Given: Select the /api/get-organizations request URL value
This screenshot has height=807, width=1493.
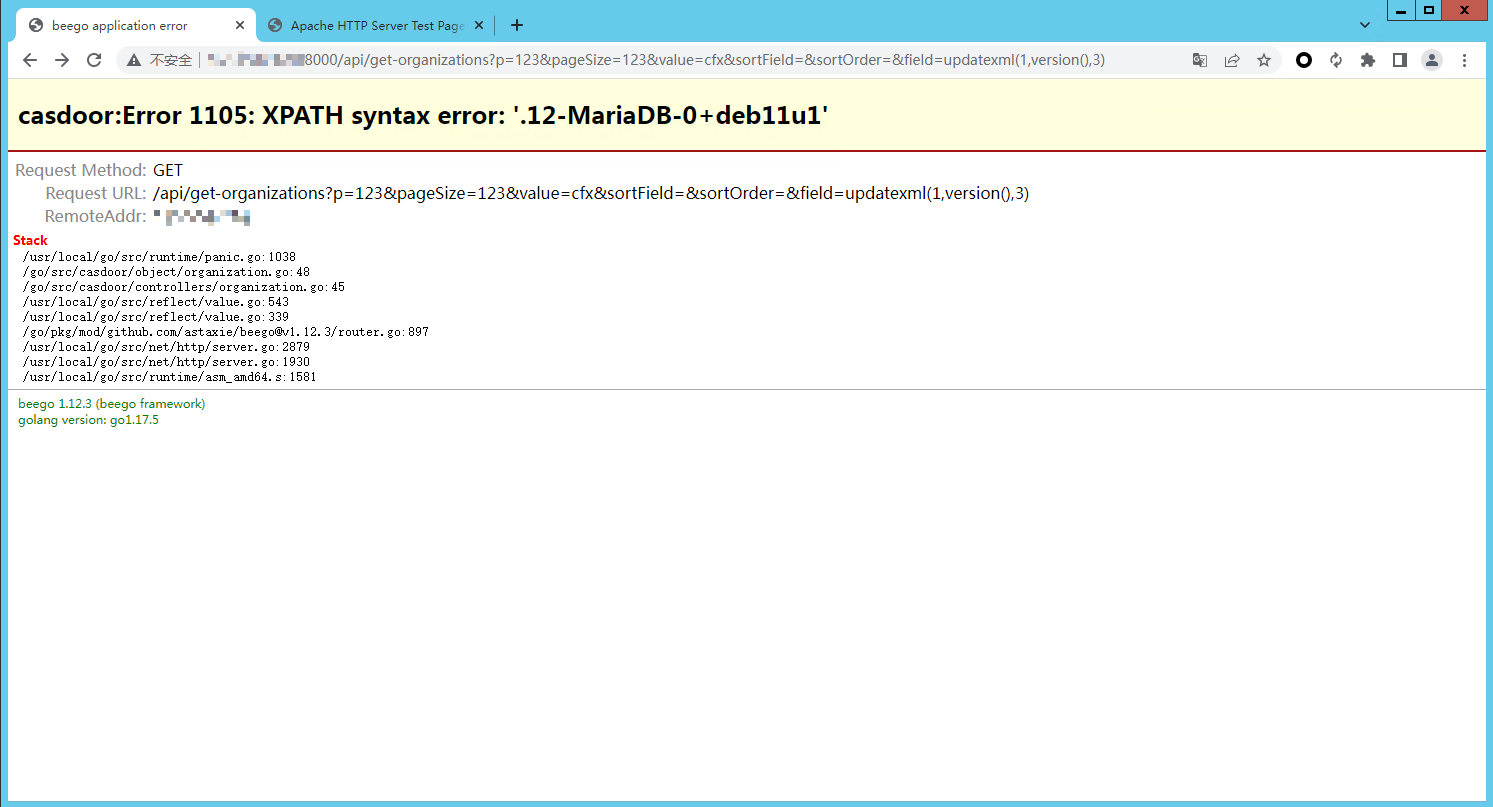Looking at the screenshot, I should coord(591,193).
